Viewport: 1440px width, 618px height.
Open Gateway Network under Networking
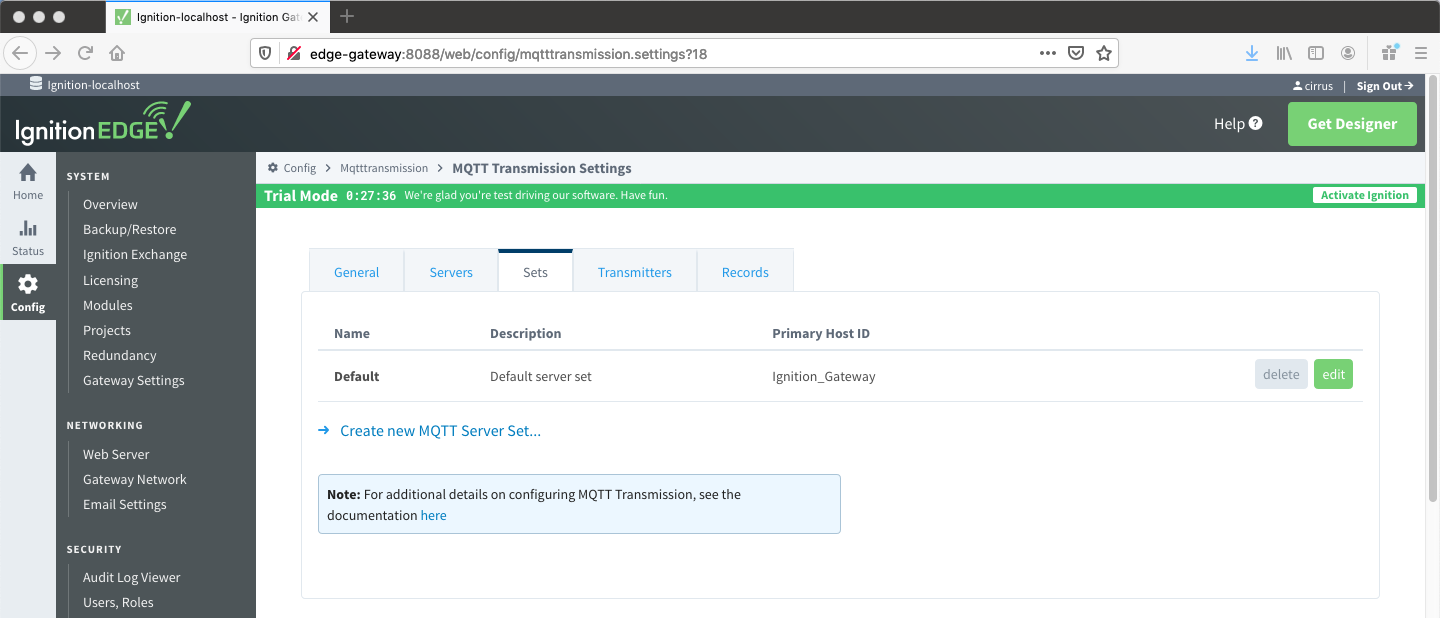pyautogui.click(x=135, y=479)
